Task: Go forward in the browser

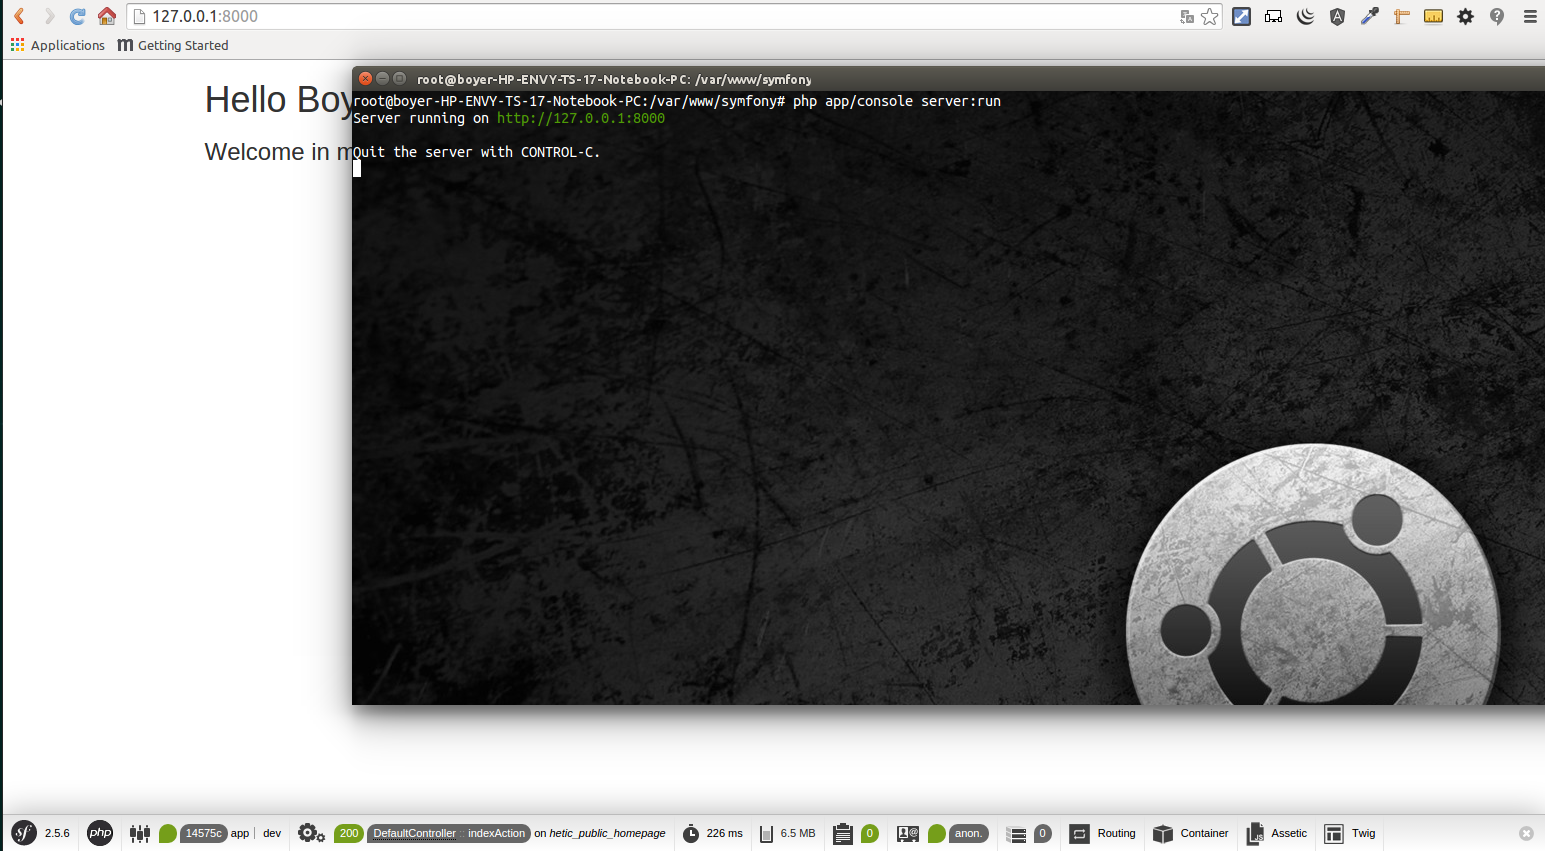Action: [x=48, y=16]
